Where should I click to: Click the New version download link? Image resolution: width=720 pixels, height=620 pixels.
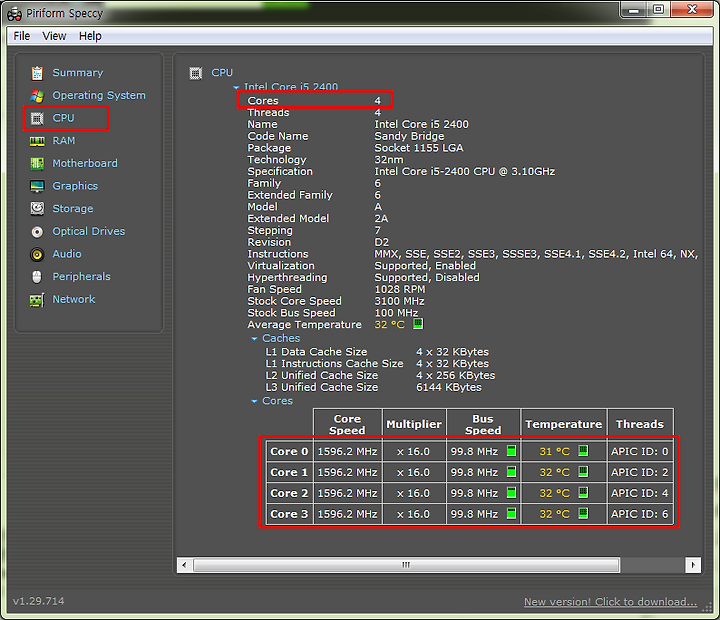[610, 602]
